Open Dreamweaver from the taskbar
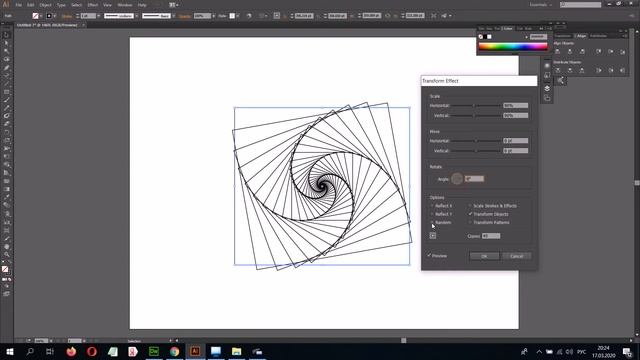The width and height of the screenshot is (640, 360). click(x=154, y=351)
